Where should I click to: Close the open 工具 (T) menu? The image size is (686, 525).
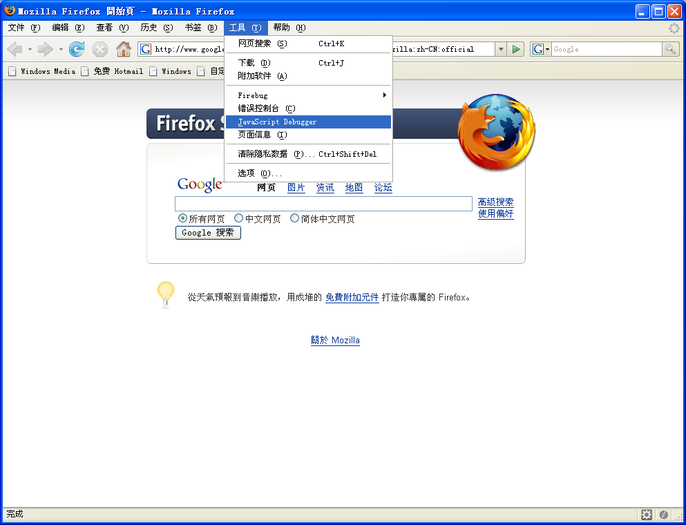point(245,28)
